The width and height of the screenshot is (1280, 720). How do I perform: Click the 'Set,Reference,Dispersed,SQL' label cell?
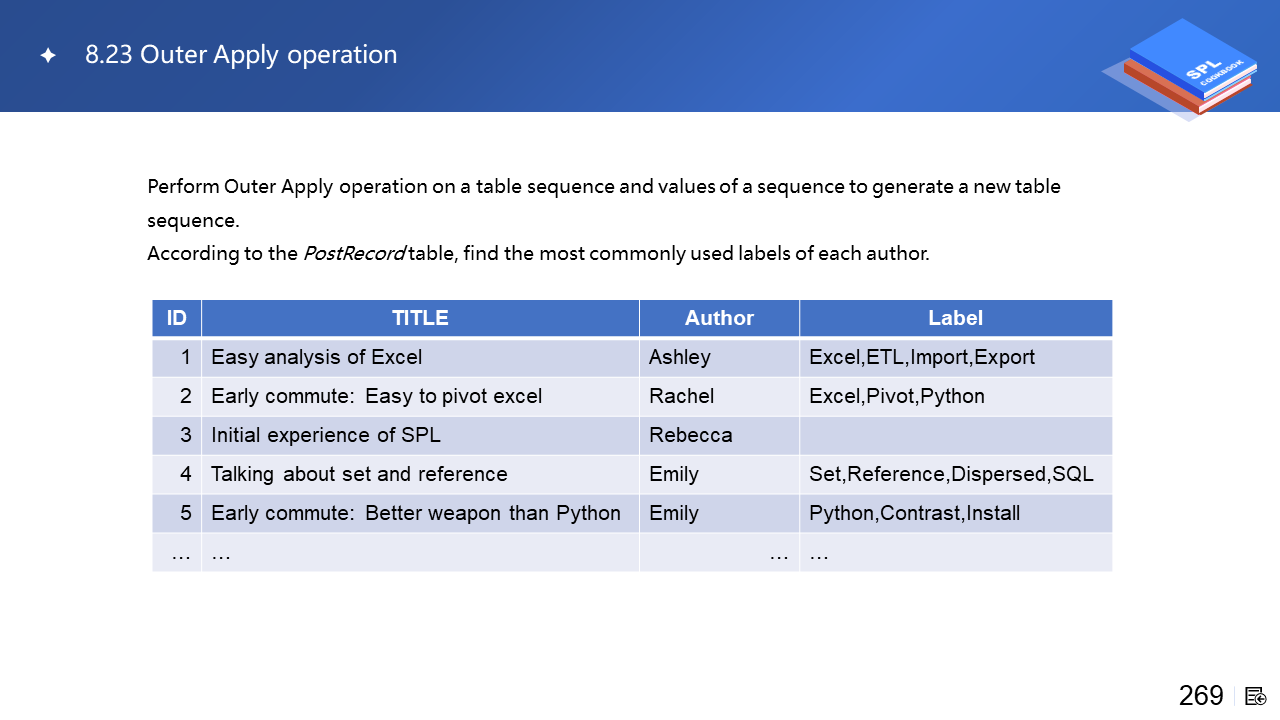pyautogui.click(x=951, y=474)
